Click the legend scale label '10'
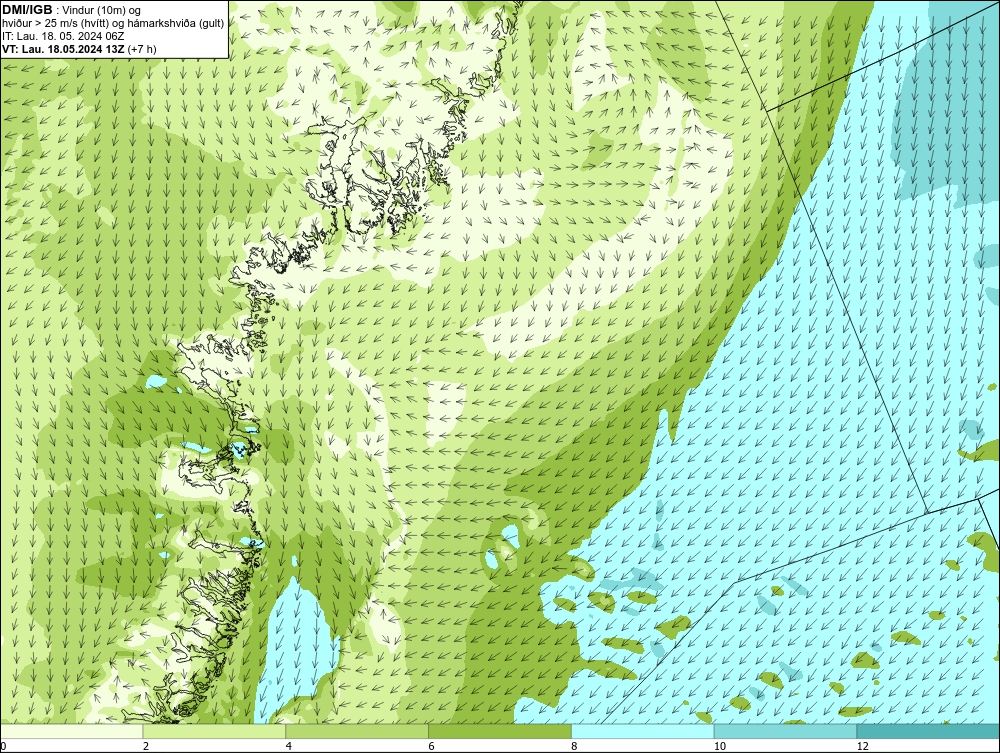 [x=720, y=746]
